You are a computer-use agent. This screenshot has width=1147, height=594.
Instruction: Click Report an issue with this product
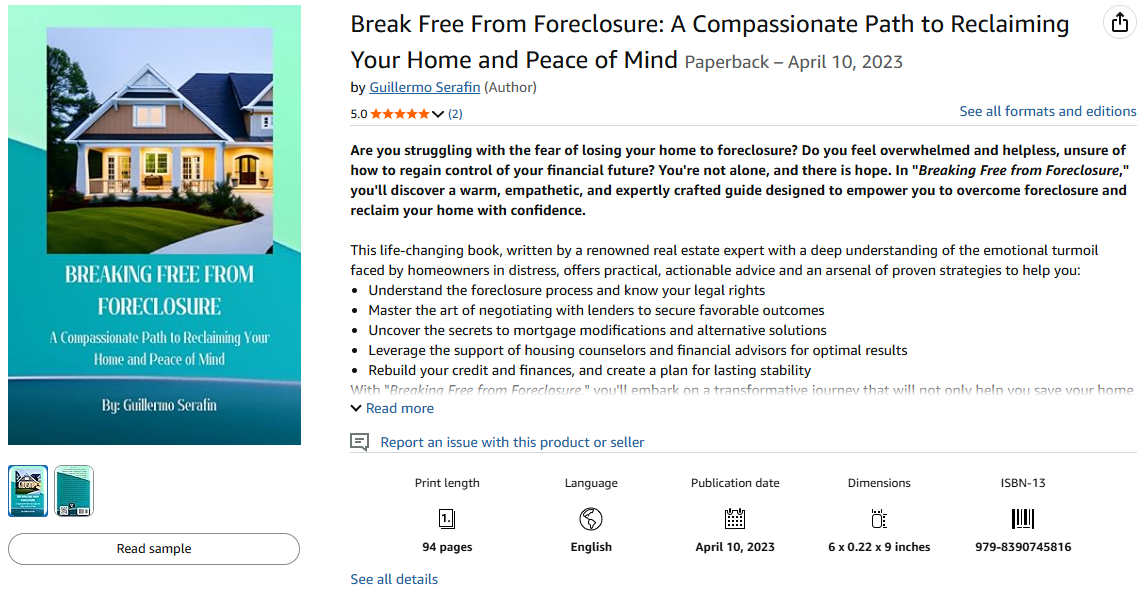pos(512,442)
